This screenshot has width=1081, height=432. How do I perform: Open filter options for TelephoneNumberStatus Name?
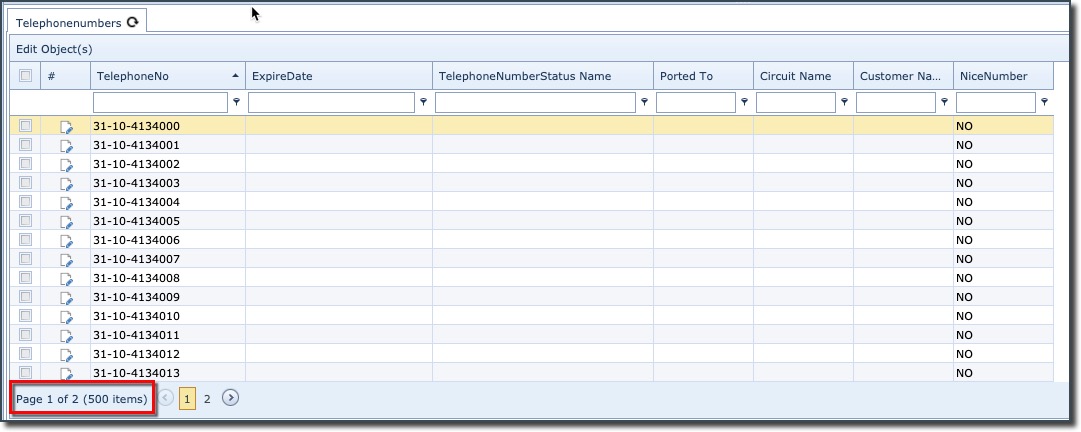coord(644,102)
